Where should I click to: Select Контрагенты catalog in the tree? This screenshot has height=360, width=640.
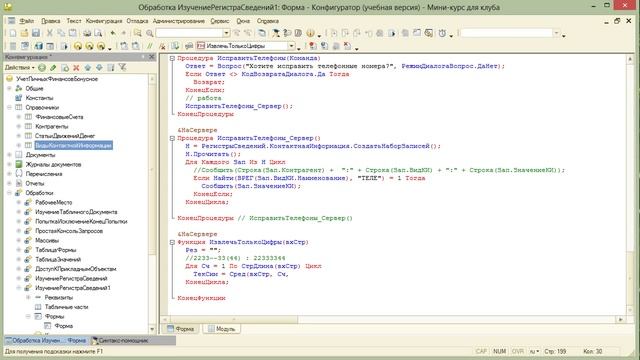point(51,127)
